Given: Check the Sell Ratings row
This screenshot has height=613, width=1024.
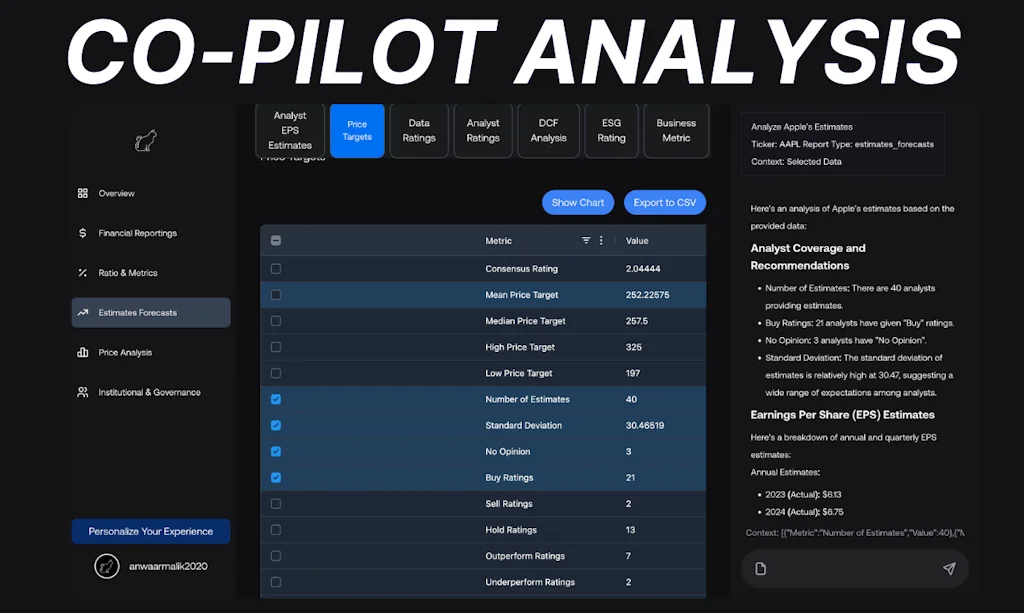Looking at the screenshot, I should click(x=275, y=503).
